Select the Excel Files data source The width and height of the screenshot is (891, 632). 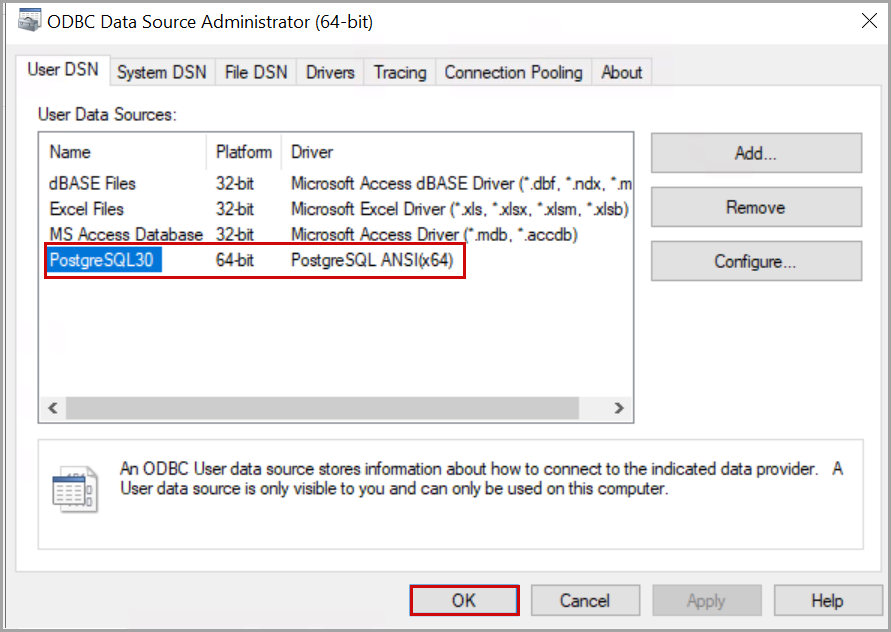(x=87, y=209)
